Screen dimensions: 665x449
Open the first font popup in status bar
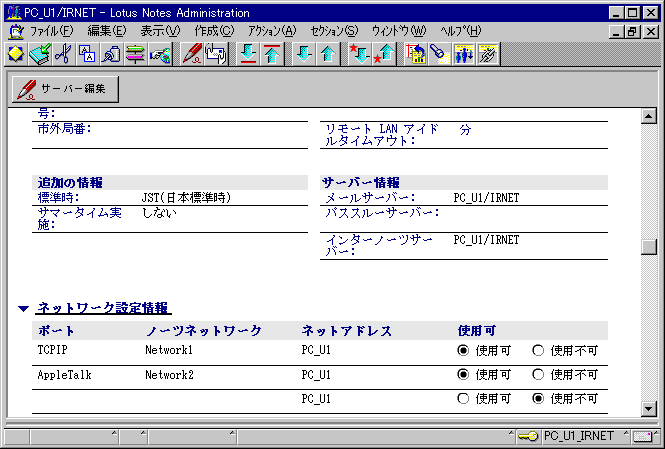point(74,436)
